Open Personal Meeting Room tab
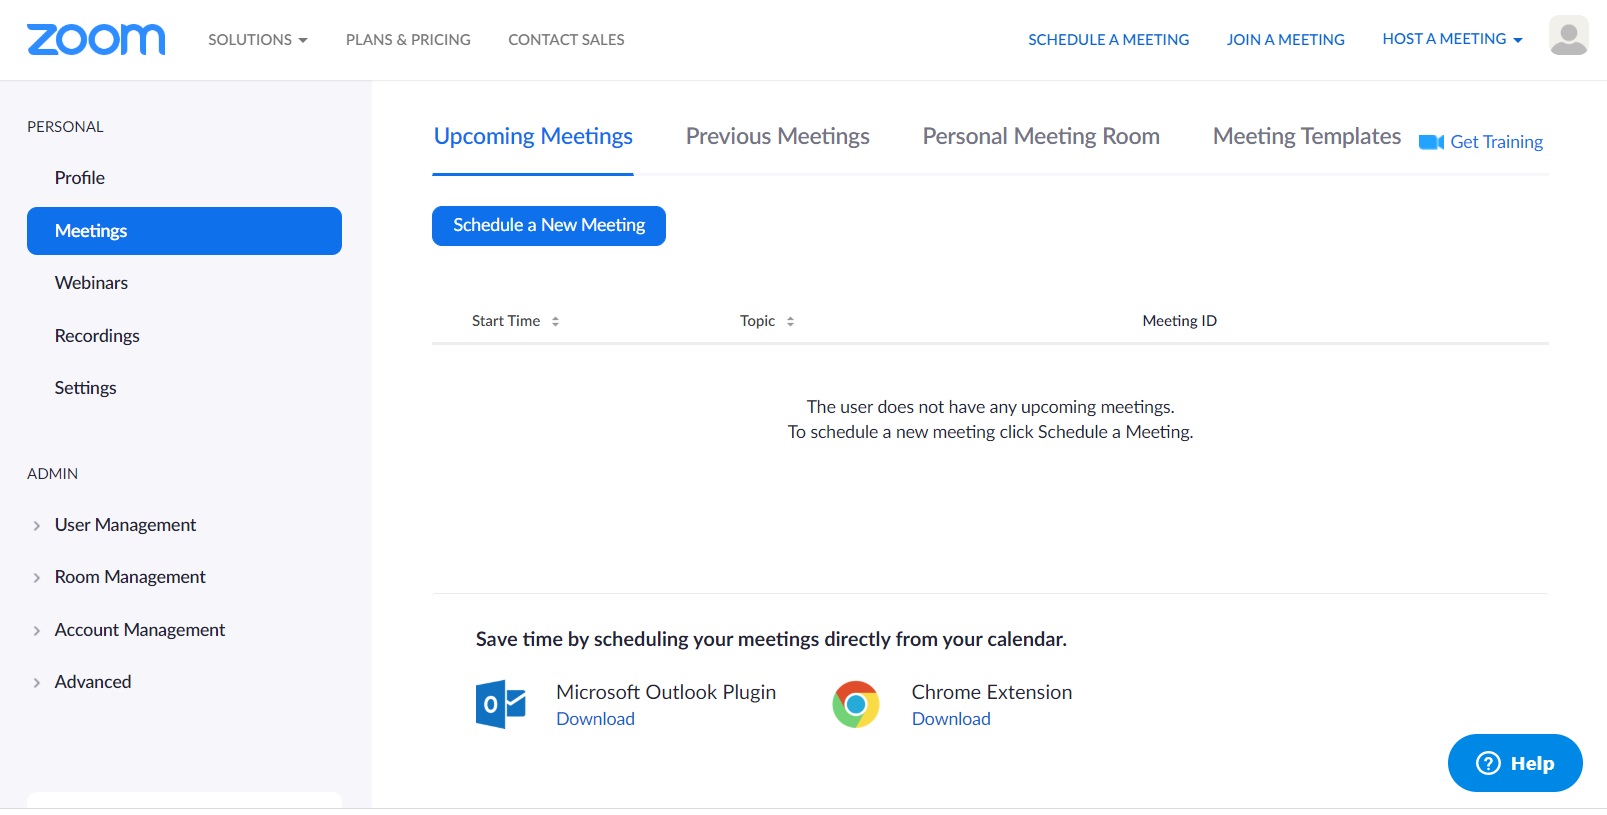 point(1041,137)
